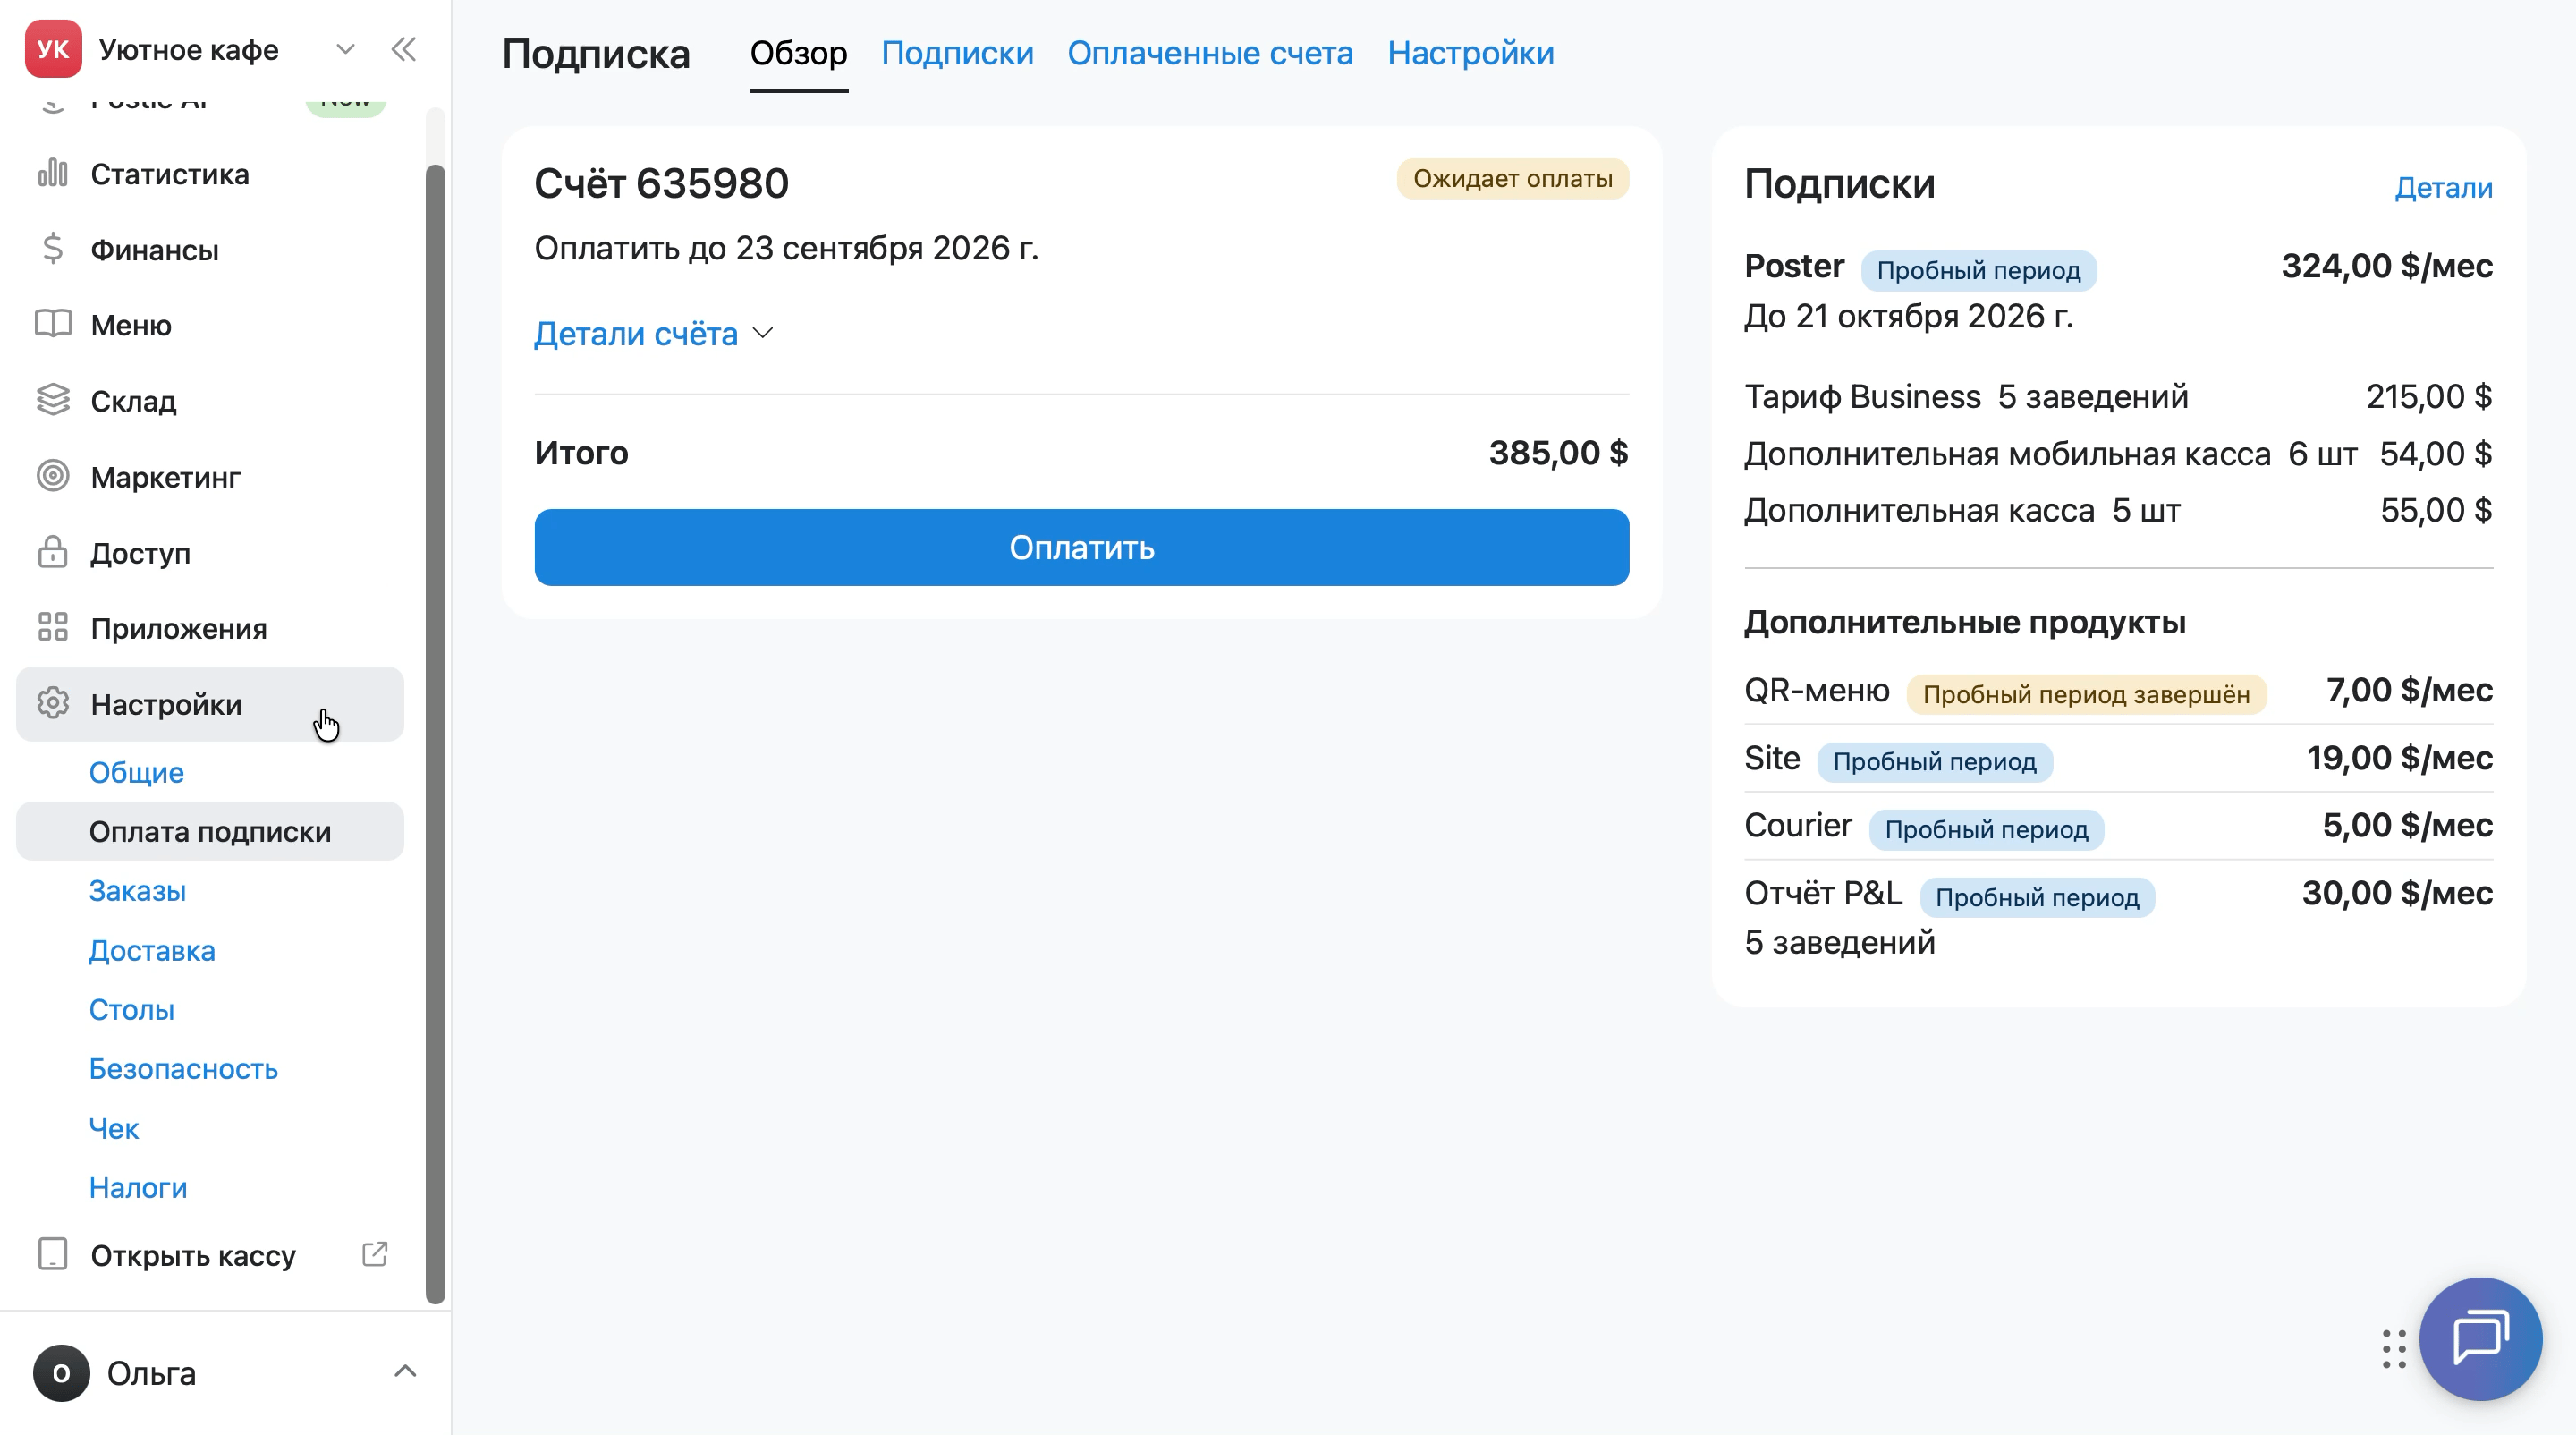This screenshot has width=2576, height=1435.
Task: Click the external link icon beside Открыть кассу
Action: tap(374, 1254)
